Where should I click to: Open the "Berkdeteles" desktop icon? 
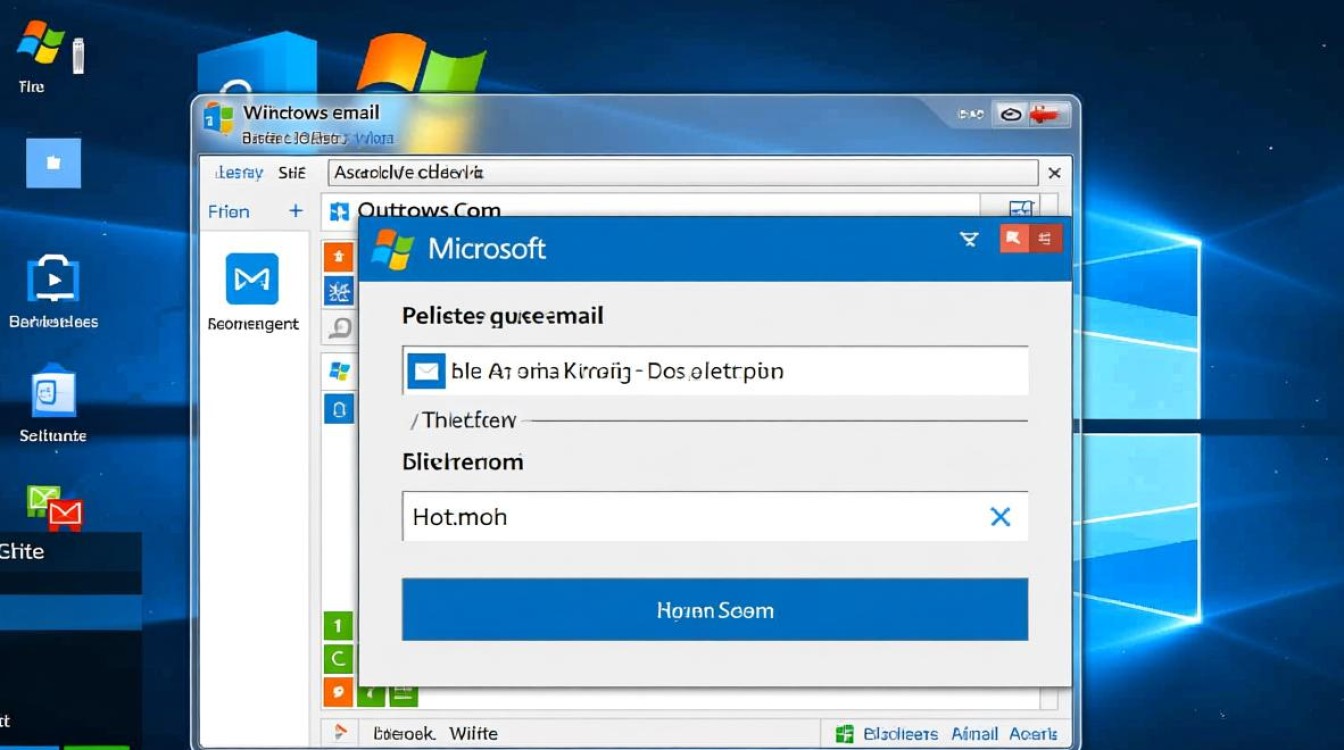coord(54,279)
